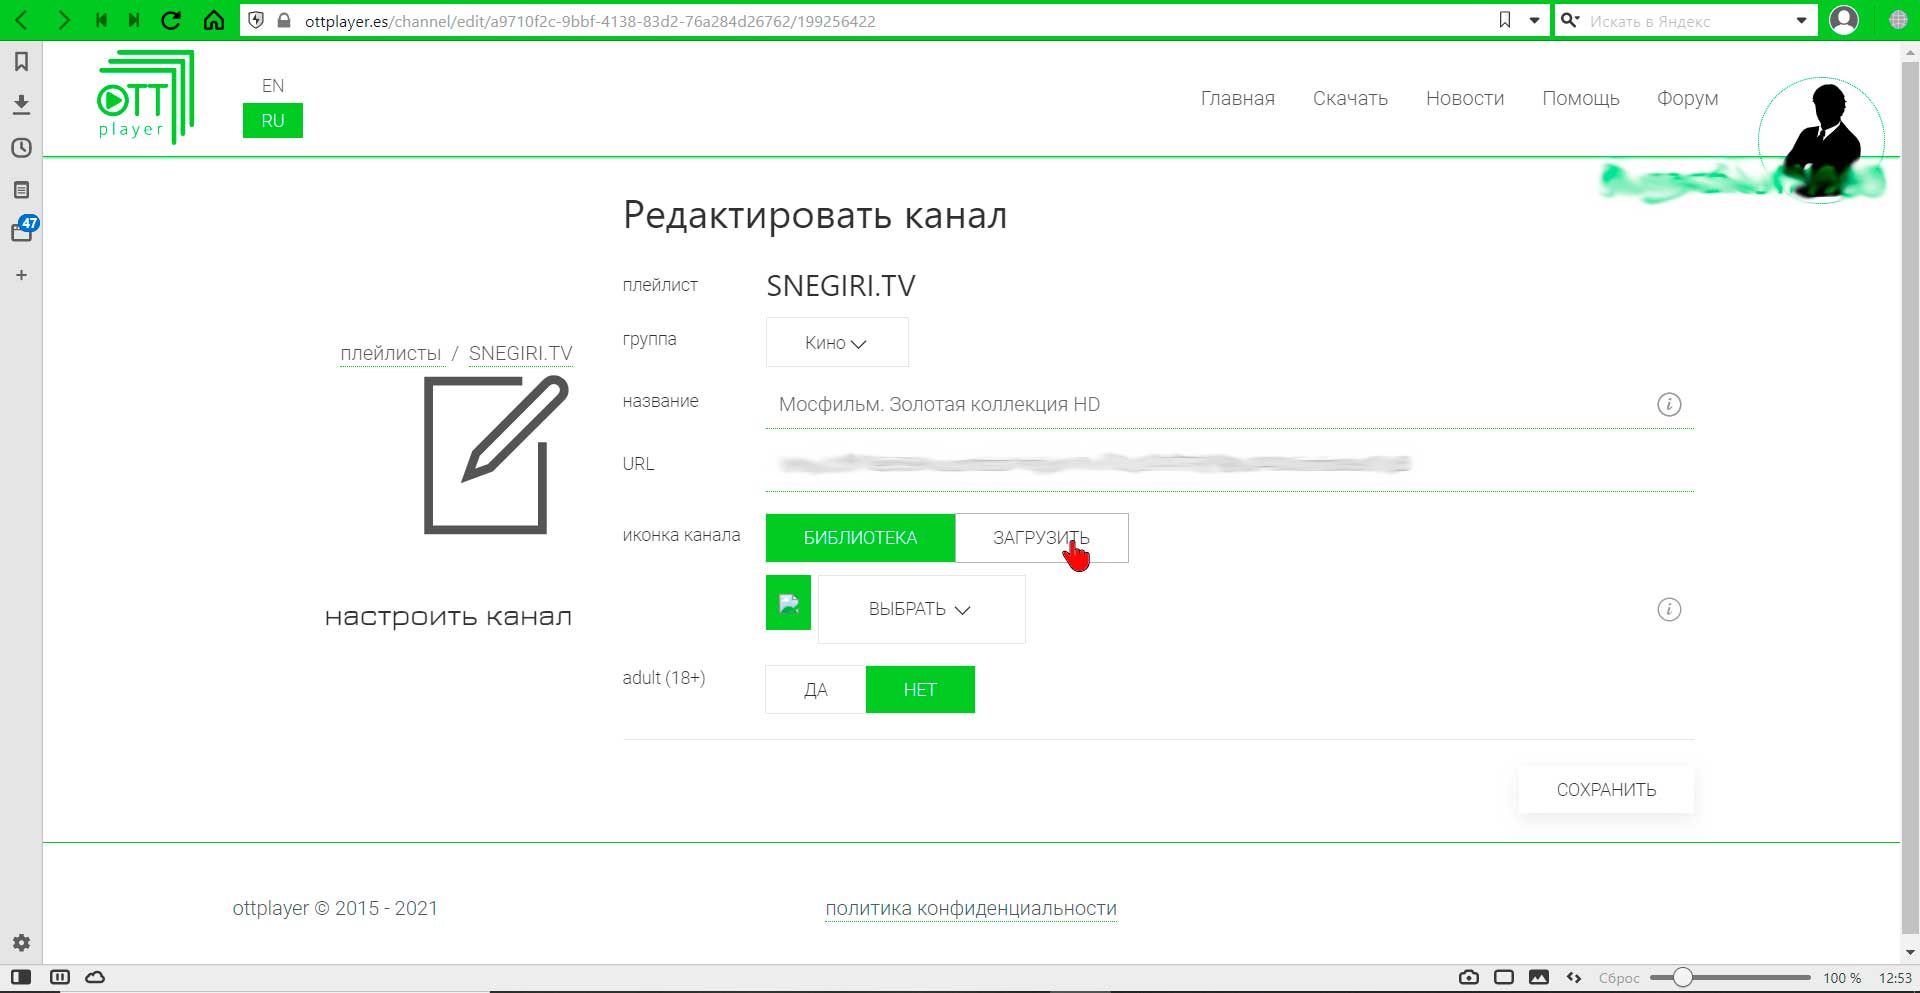Image resolution: width=1920 pixels, height=993 pixels.
Task: Open the browser profile avatar
Action: pos(1844,20)
